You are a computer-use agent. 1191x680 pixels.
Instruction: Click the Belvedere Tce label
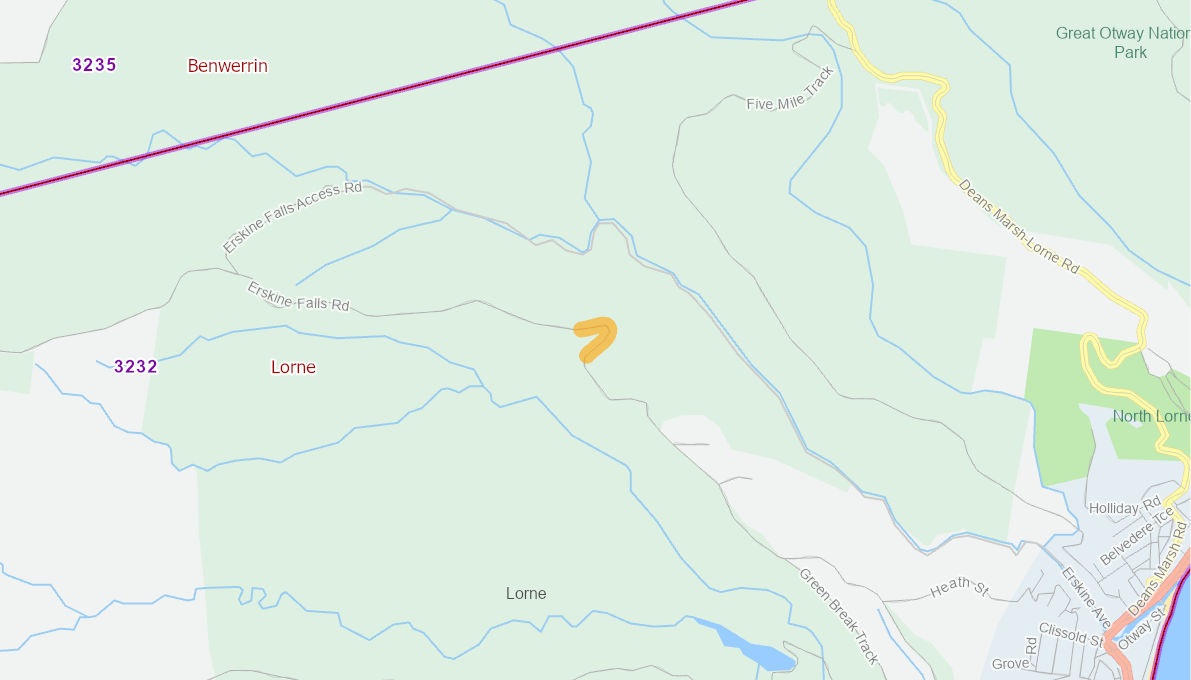click(x=1136, y=536)
